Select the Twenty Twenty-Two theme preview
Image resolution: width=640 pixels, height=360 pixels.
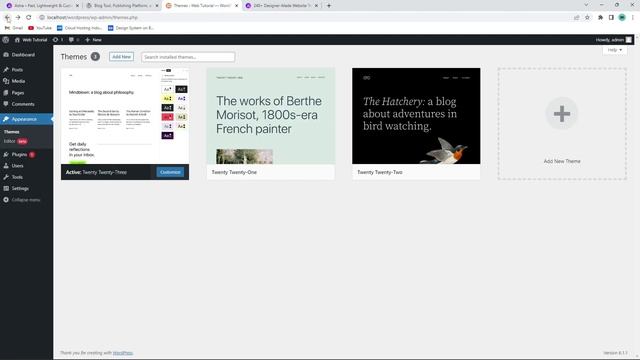[416, 116]
